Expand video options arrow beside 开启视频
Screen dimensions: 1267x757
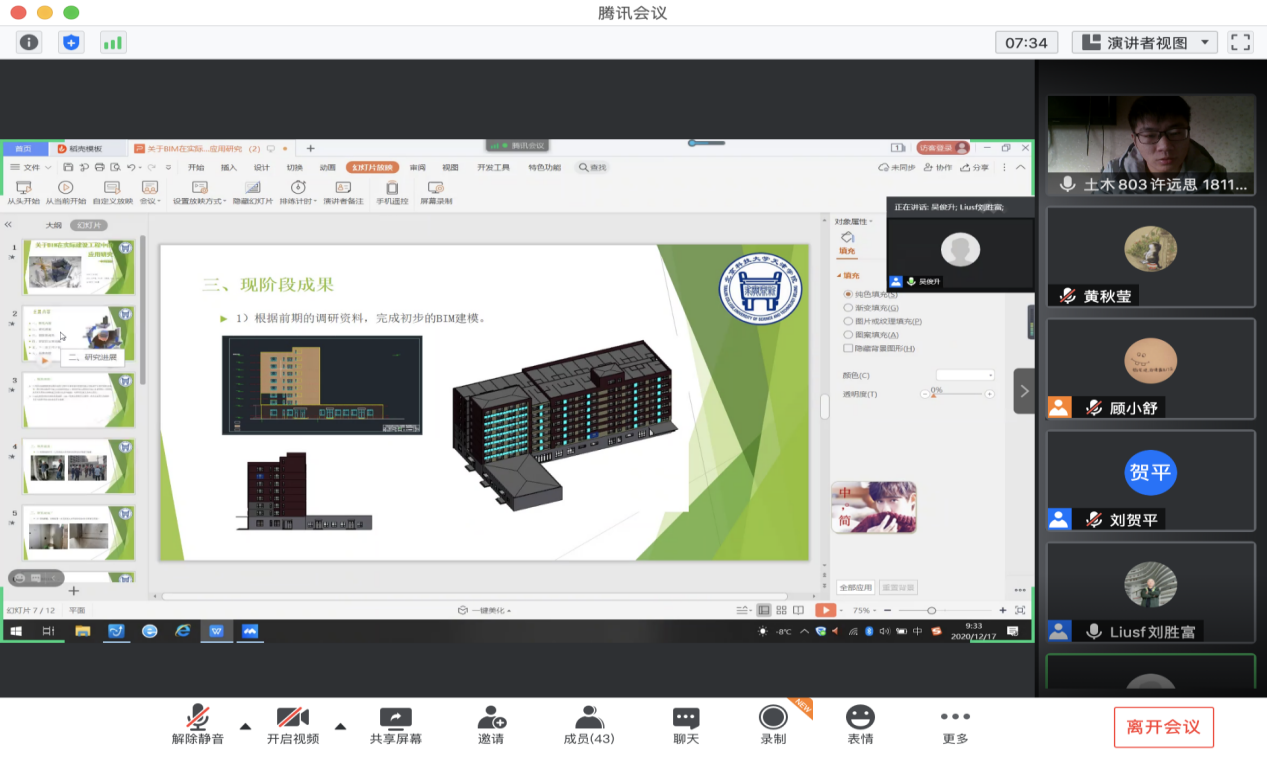[340, 726]
